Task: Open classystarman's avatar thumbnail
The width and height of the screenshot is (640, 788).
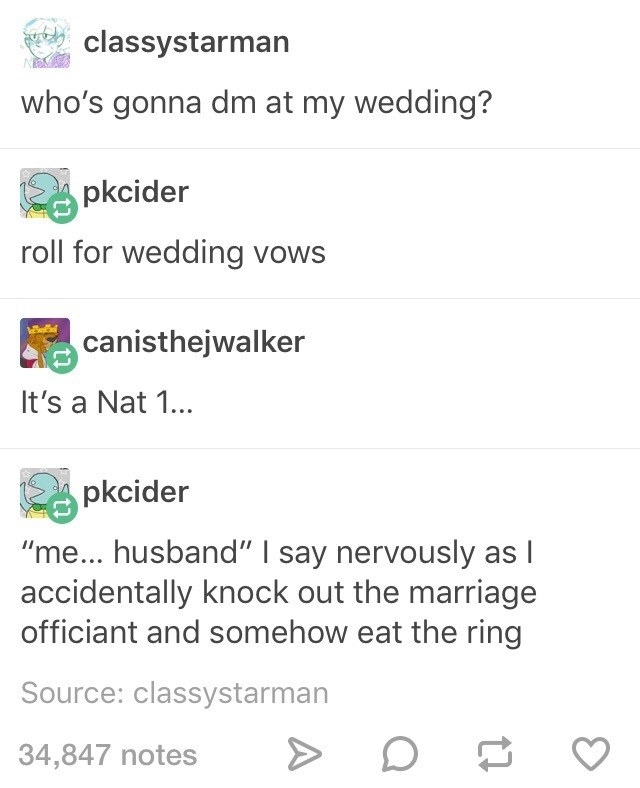Action: 45,42
